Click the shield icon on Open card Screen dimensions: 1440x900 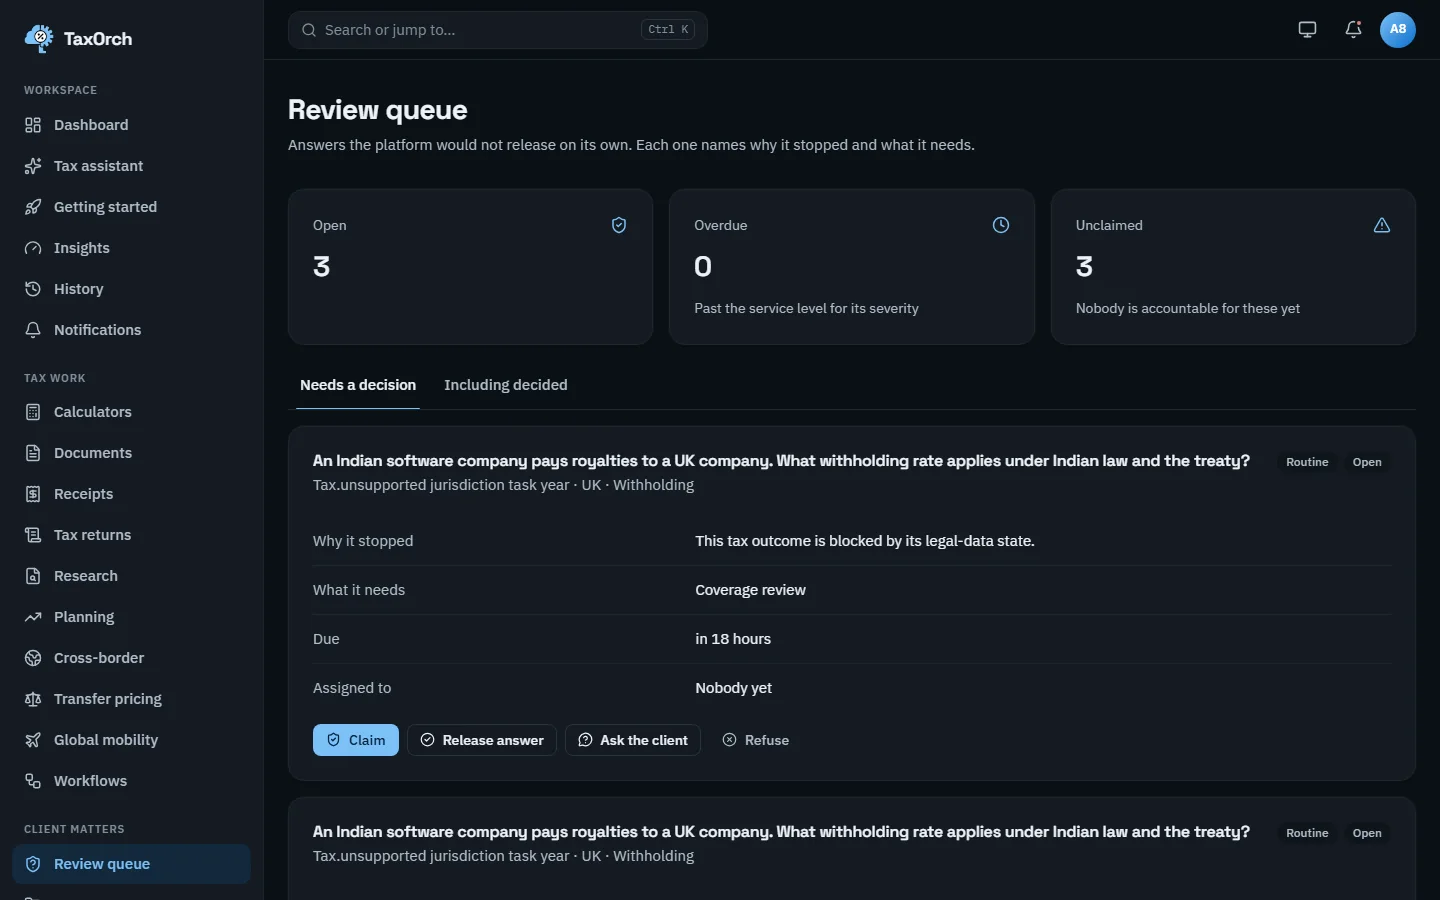(619, 225)
